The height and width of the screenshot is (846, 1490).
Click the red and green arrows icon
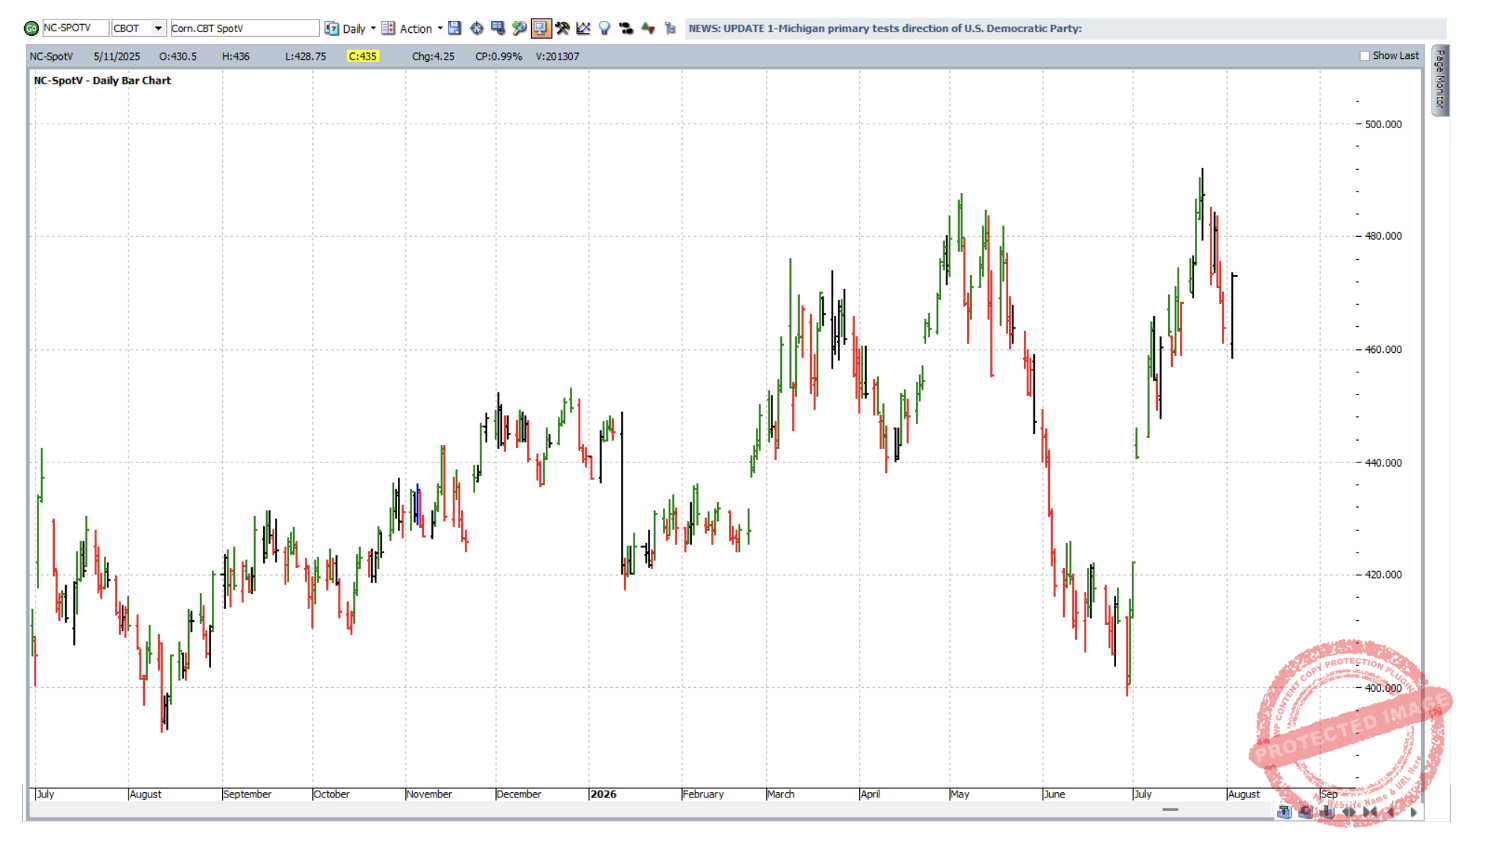(x=648, y=28)
